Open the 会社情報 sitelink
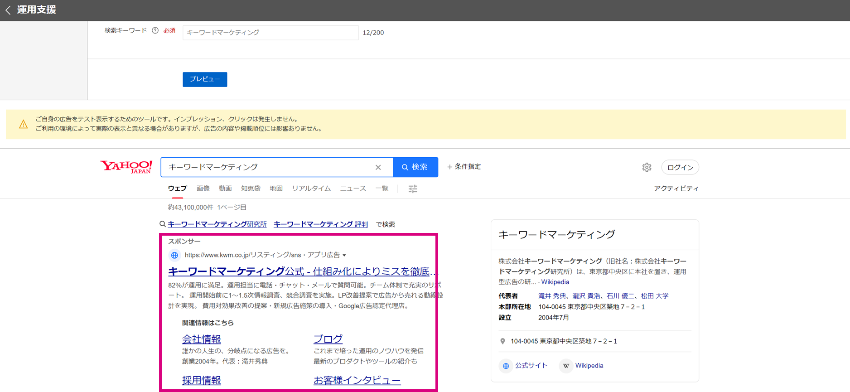This screenshot has height=392, width=850. pos(202,339)
